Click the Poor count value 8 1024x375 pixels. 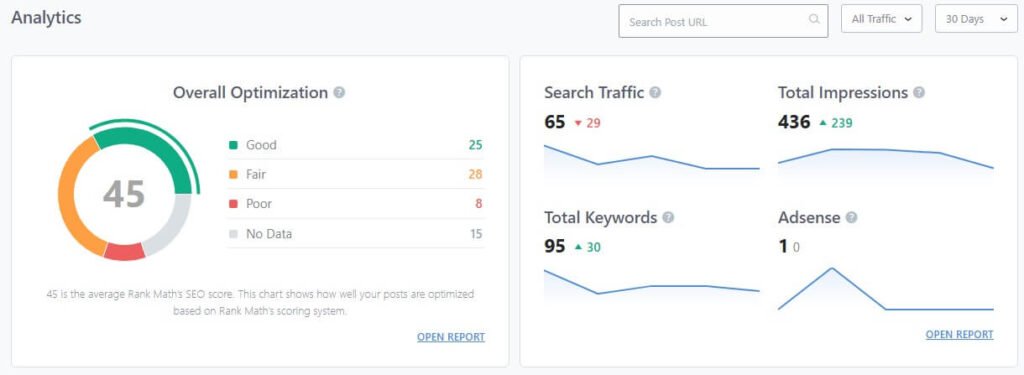479,204
